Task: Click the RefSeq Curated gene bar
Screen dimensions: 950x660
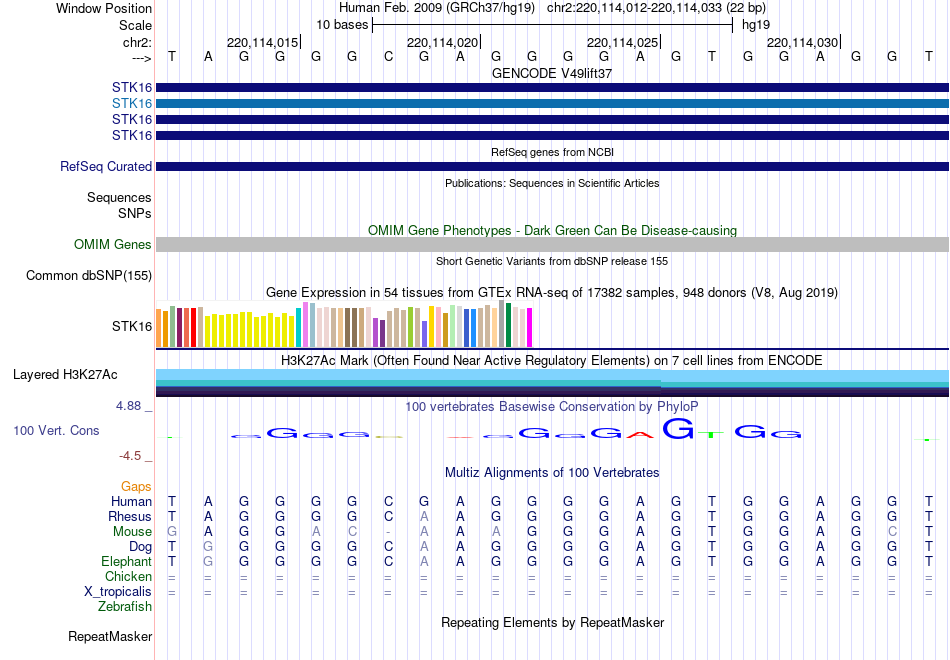Action: pyautogui.click(x=553, y=167)
